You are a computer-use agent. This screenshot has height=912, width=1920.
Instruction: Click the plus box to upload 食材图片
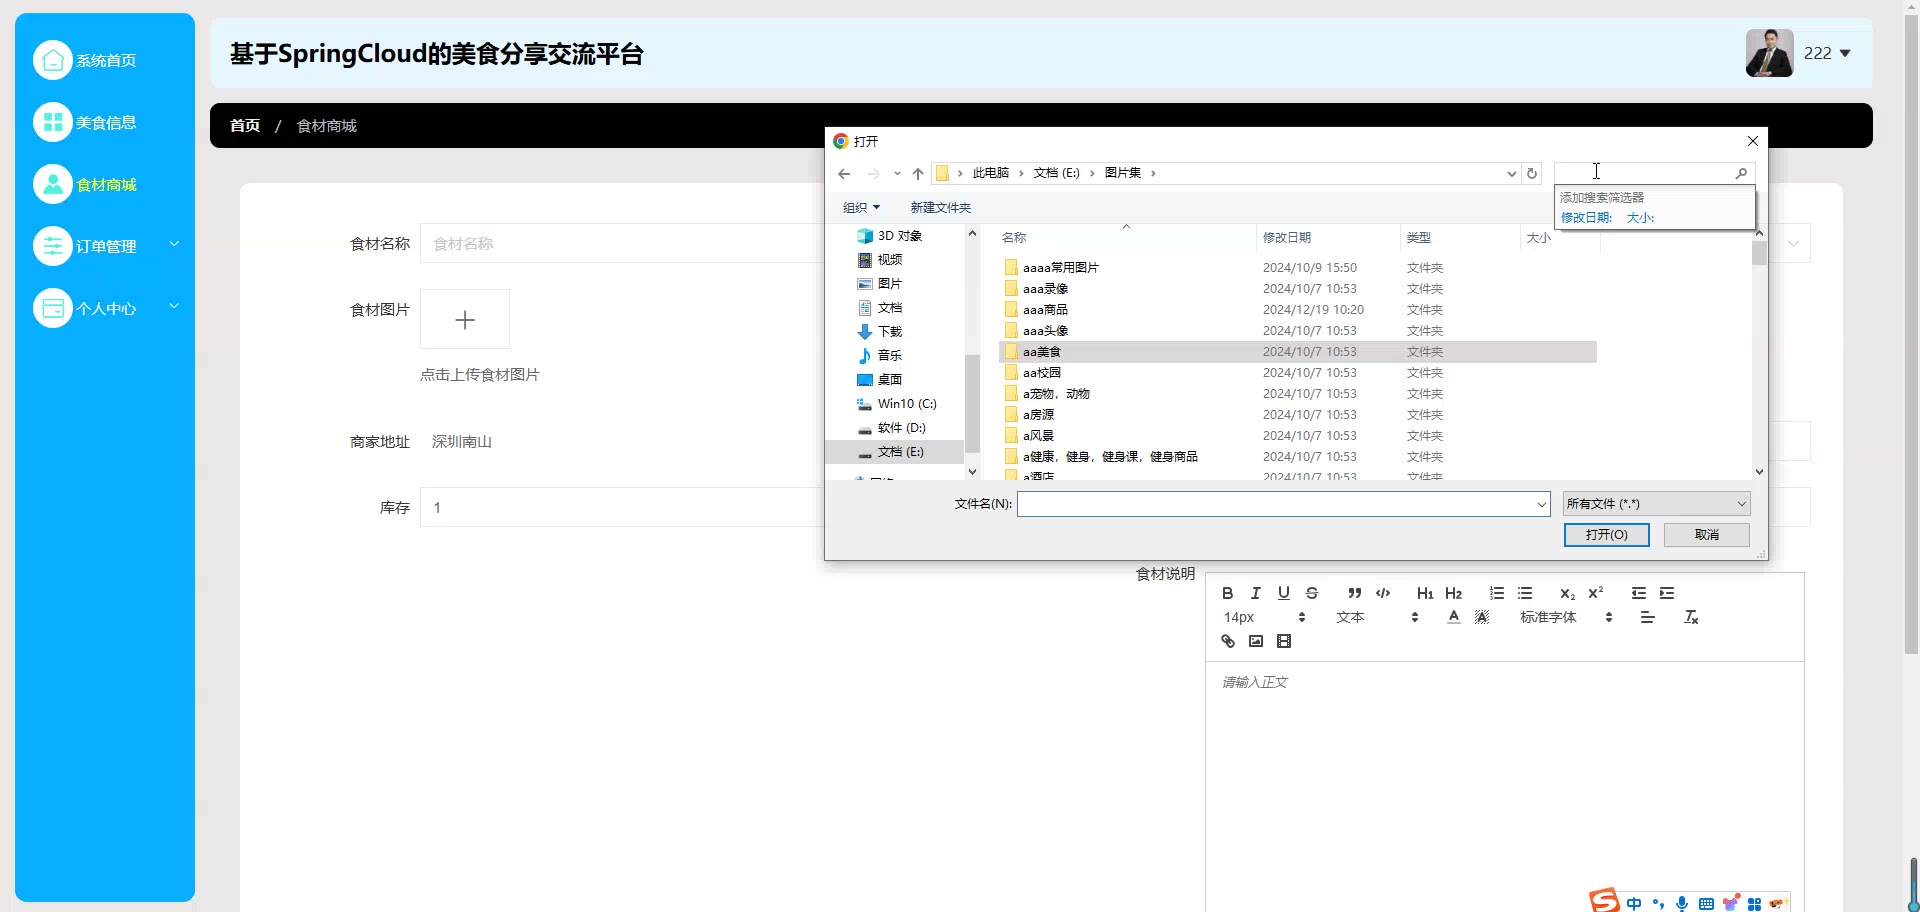pyautogui.click(x=465, y=320)
